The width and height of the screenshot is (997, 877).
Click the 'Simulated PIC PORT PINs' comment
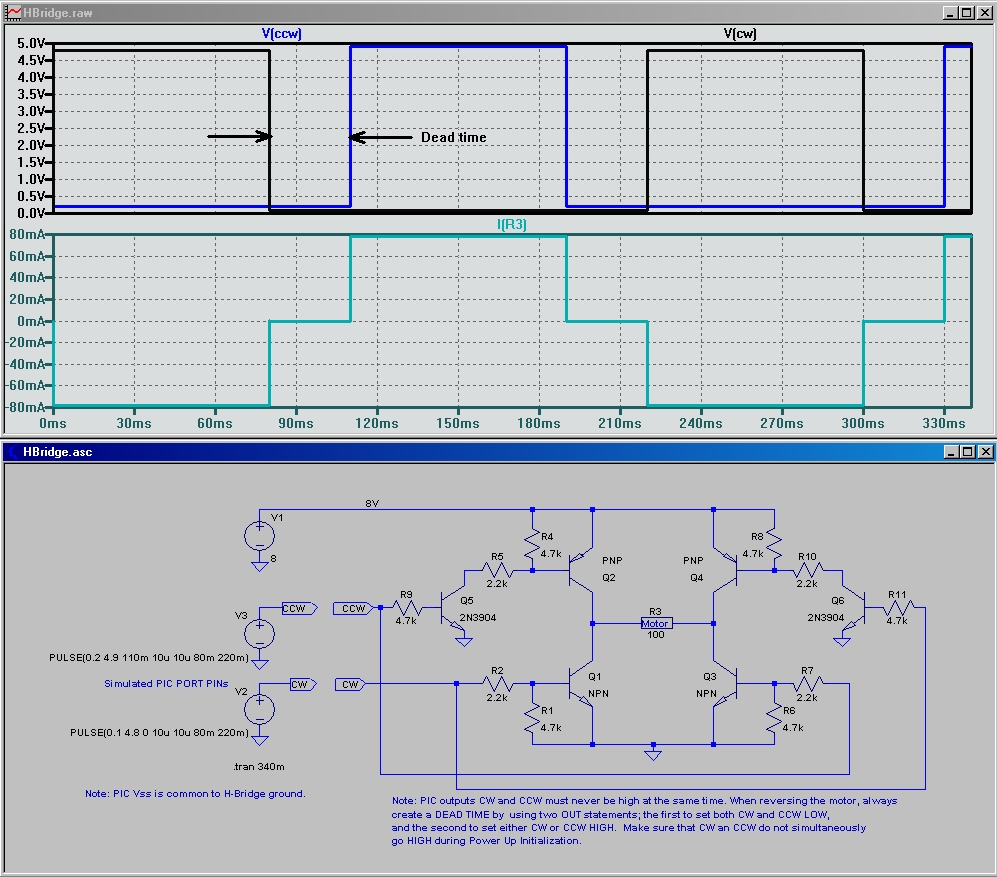tap(166, 684)
